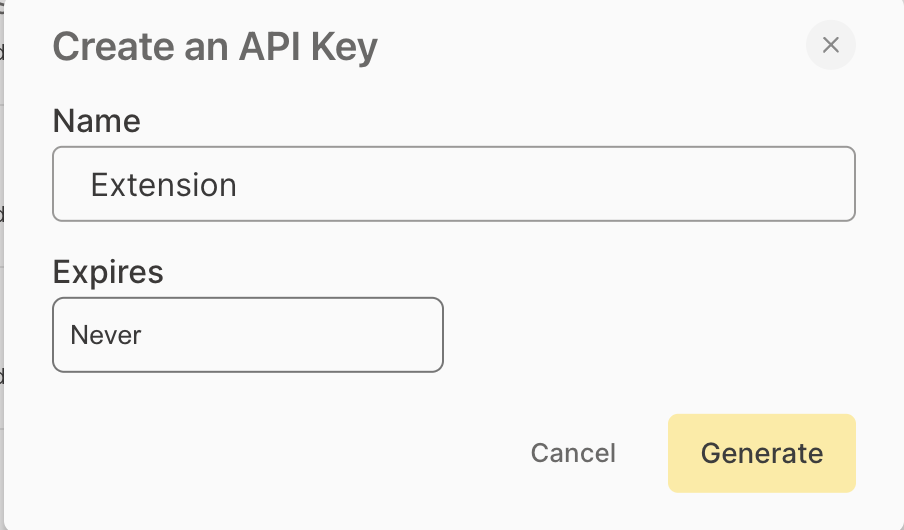Click the "Extension" text in the Name field
Screen dimensions: 904x530
pos(163,185)
